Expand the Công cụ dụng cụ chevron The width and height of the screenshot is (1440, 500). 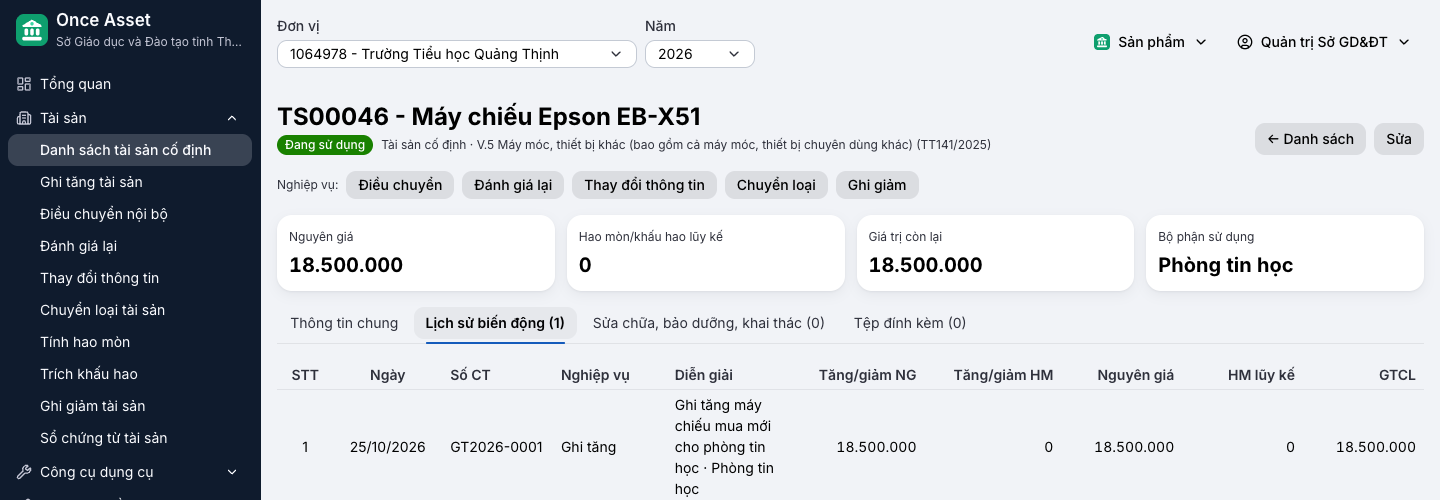[232, 472]
